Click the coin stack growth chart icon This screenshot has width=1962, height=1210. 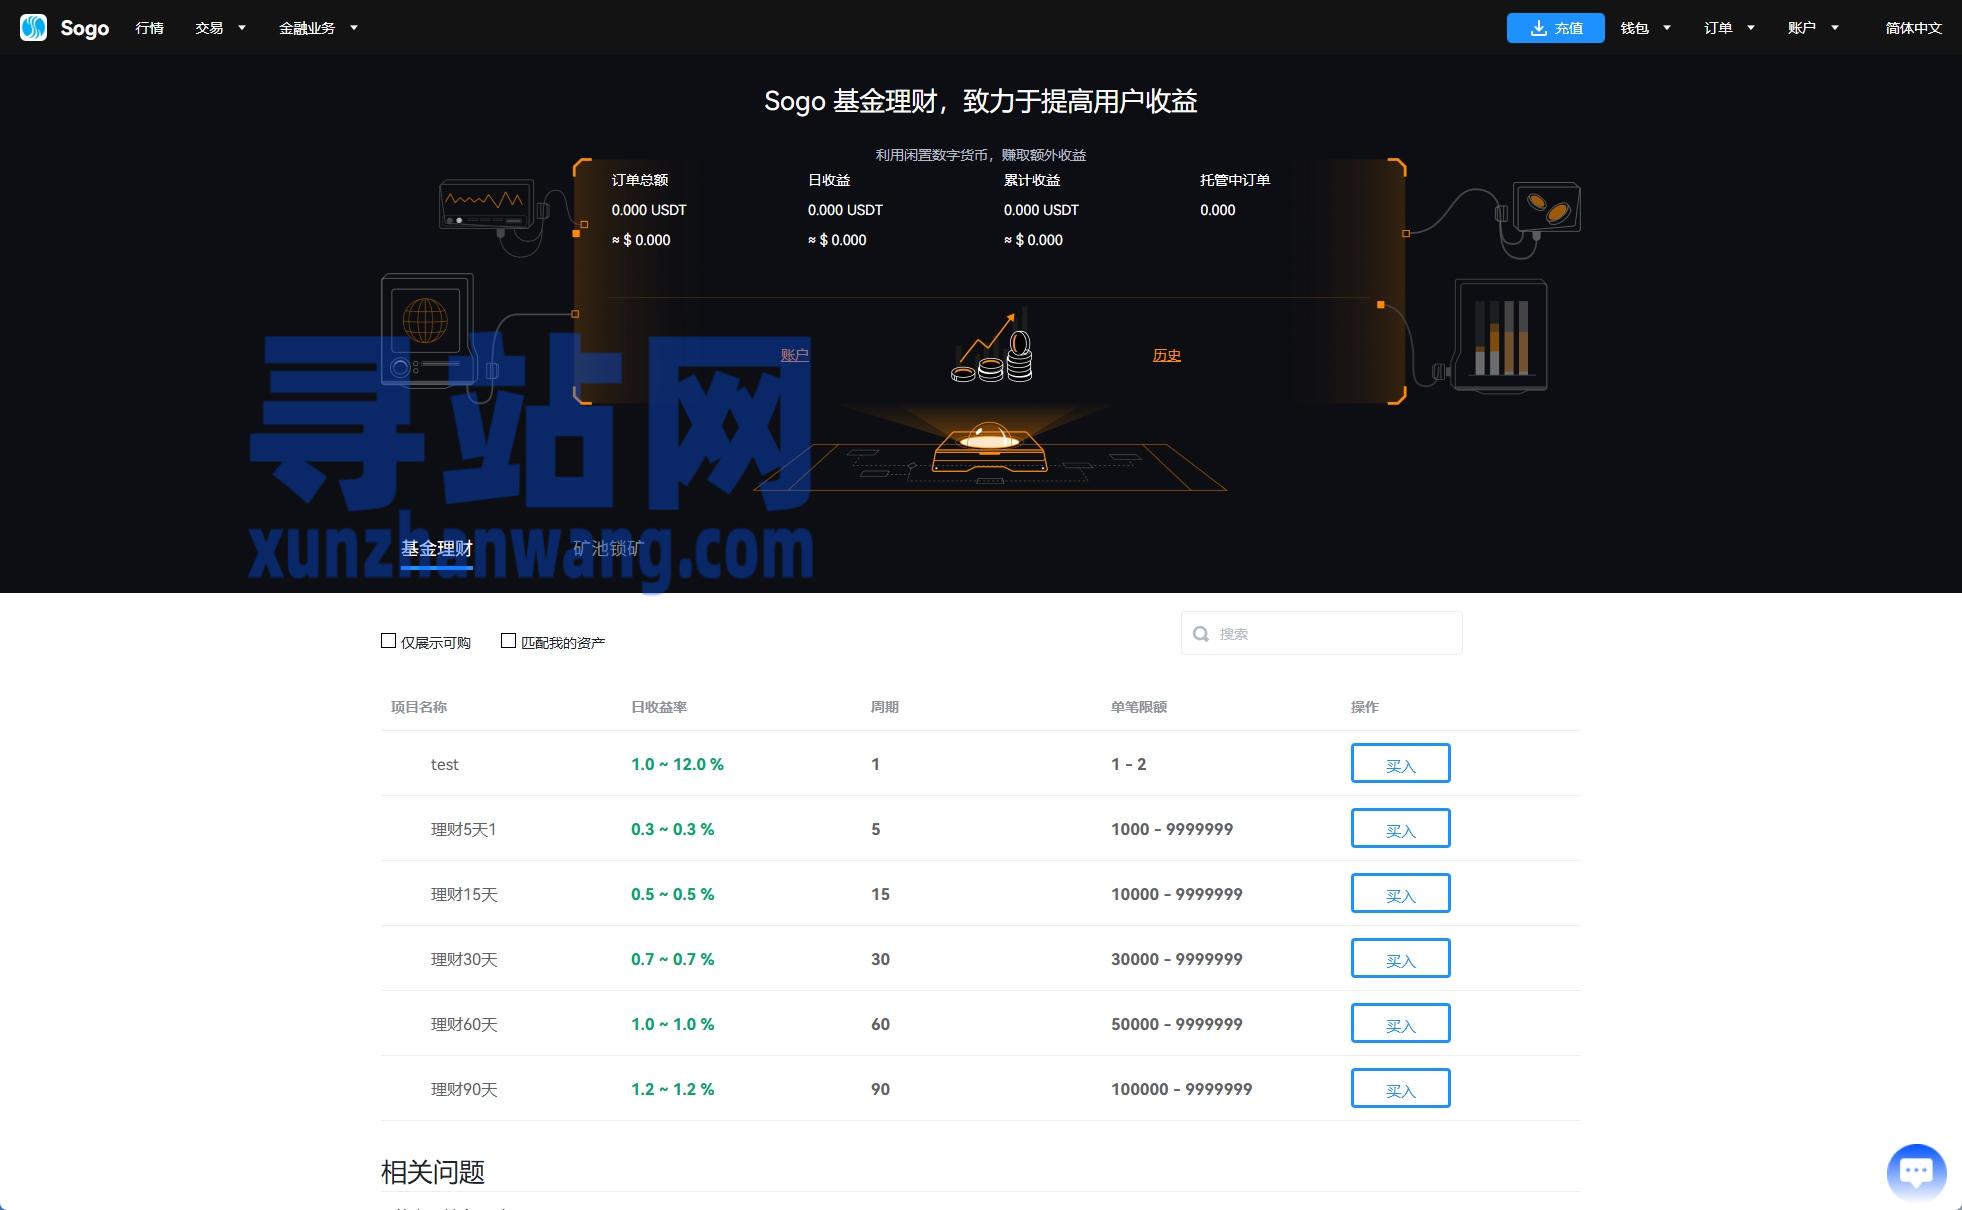click(x=992, y=347)
